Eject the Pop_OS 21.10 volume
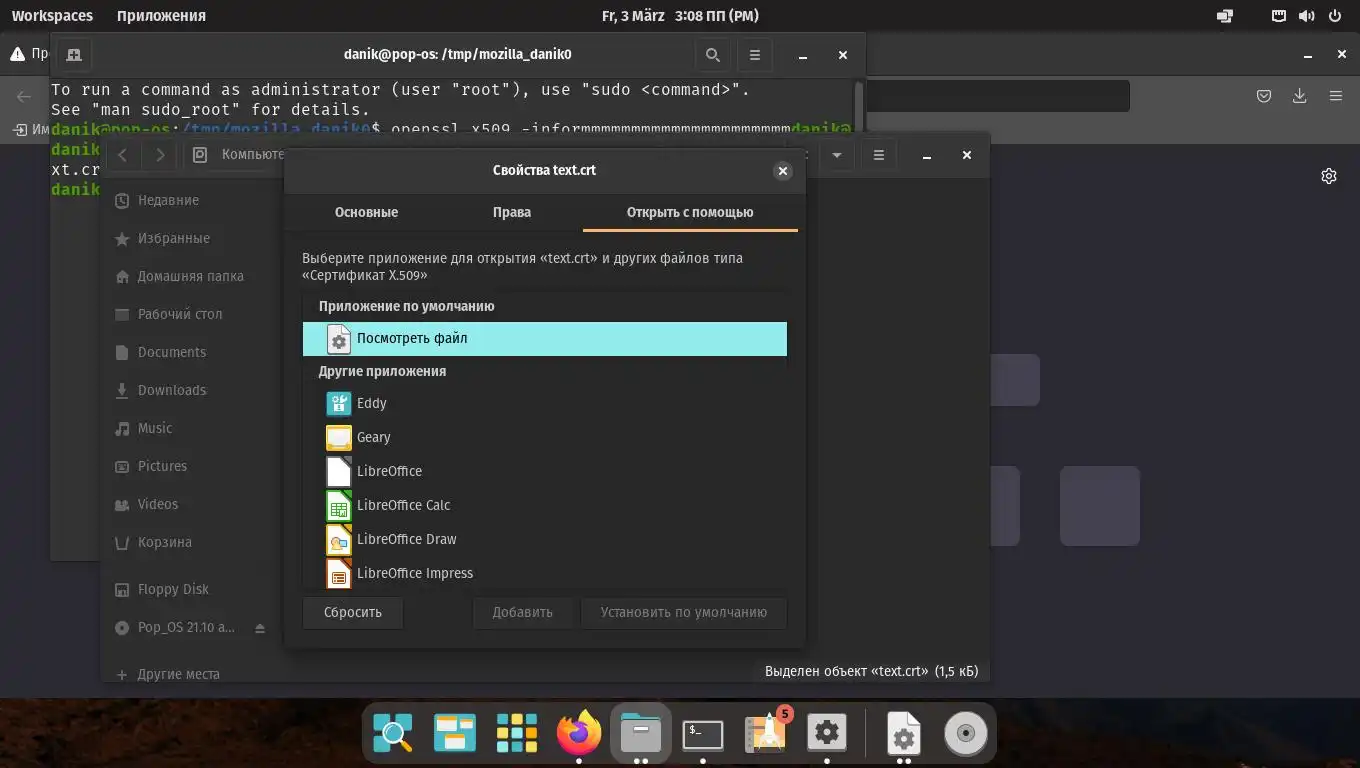 [260, 628]
